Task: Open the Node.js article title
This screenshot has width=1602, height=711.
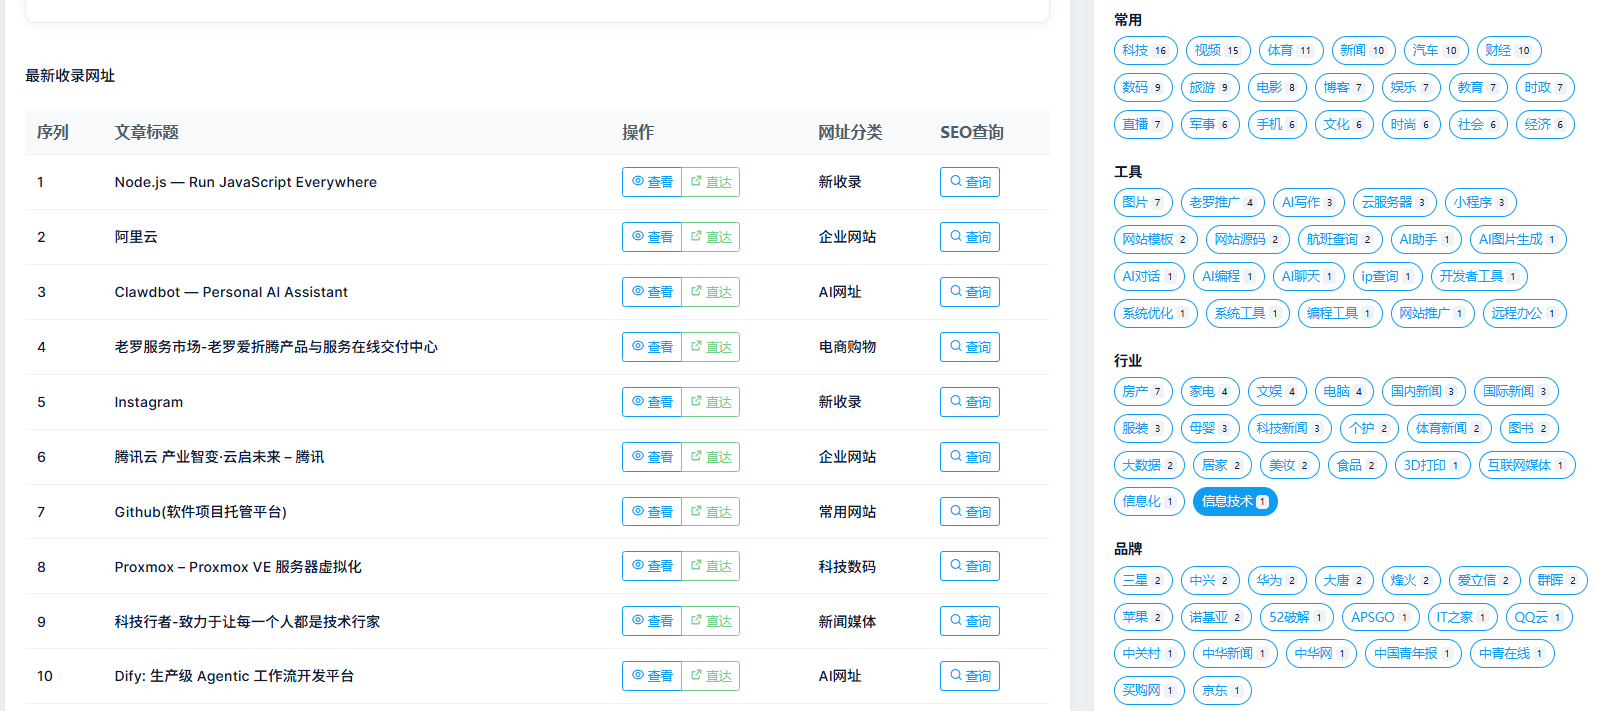Action: click(246, 182)
